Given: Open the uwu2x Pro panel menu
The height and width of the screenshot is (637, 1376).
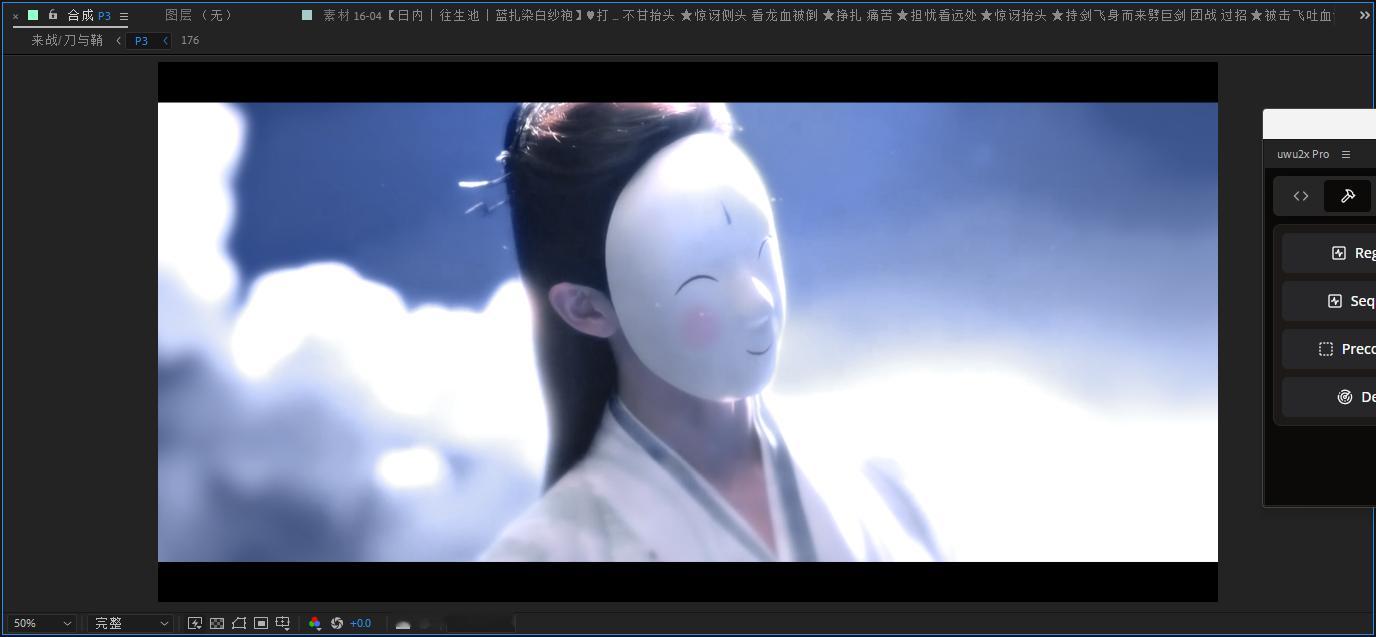Looking at the screenshot, I should pyautogui.click(x=1346, y=154).
